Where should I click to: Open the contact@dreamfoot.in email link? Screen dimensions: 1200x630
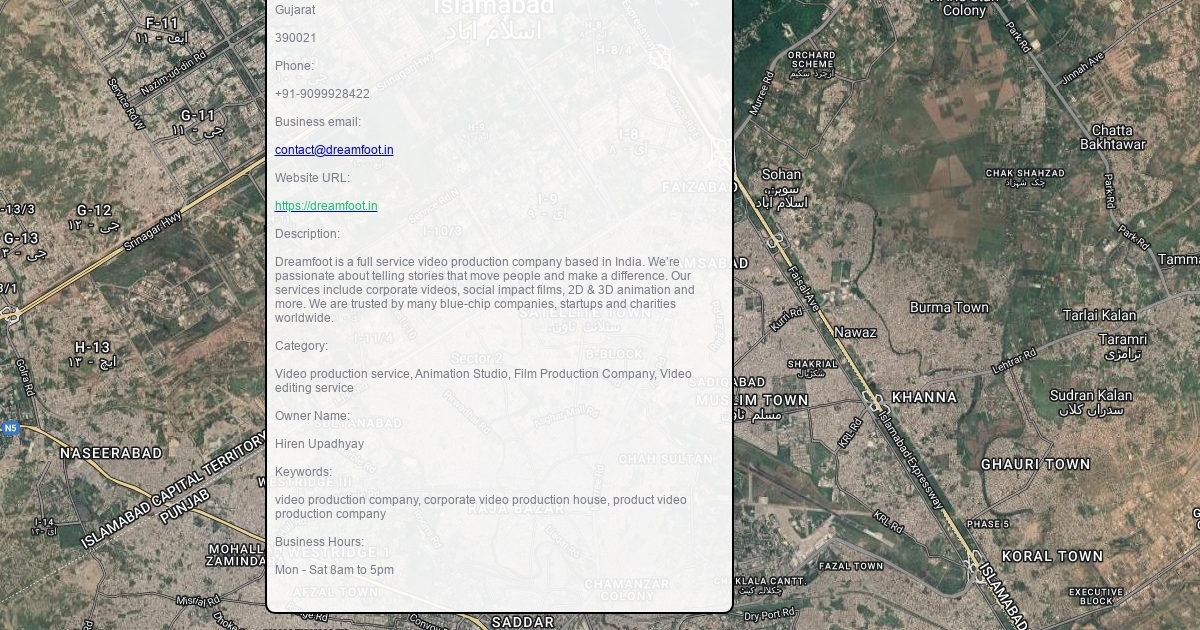(x=334, y=150)
